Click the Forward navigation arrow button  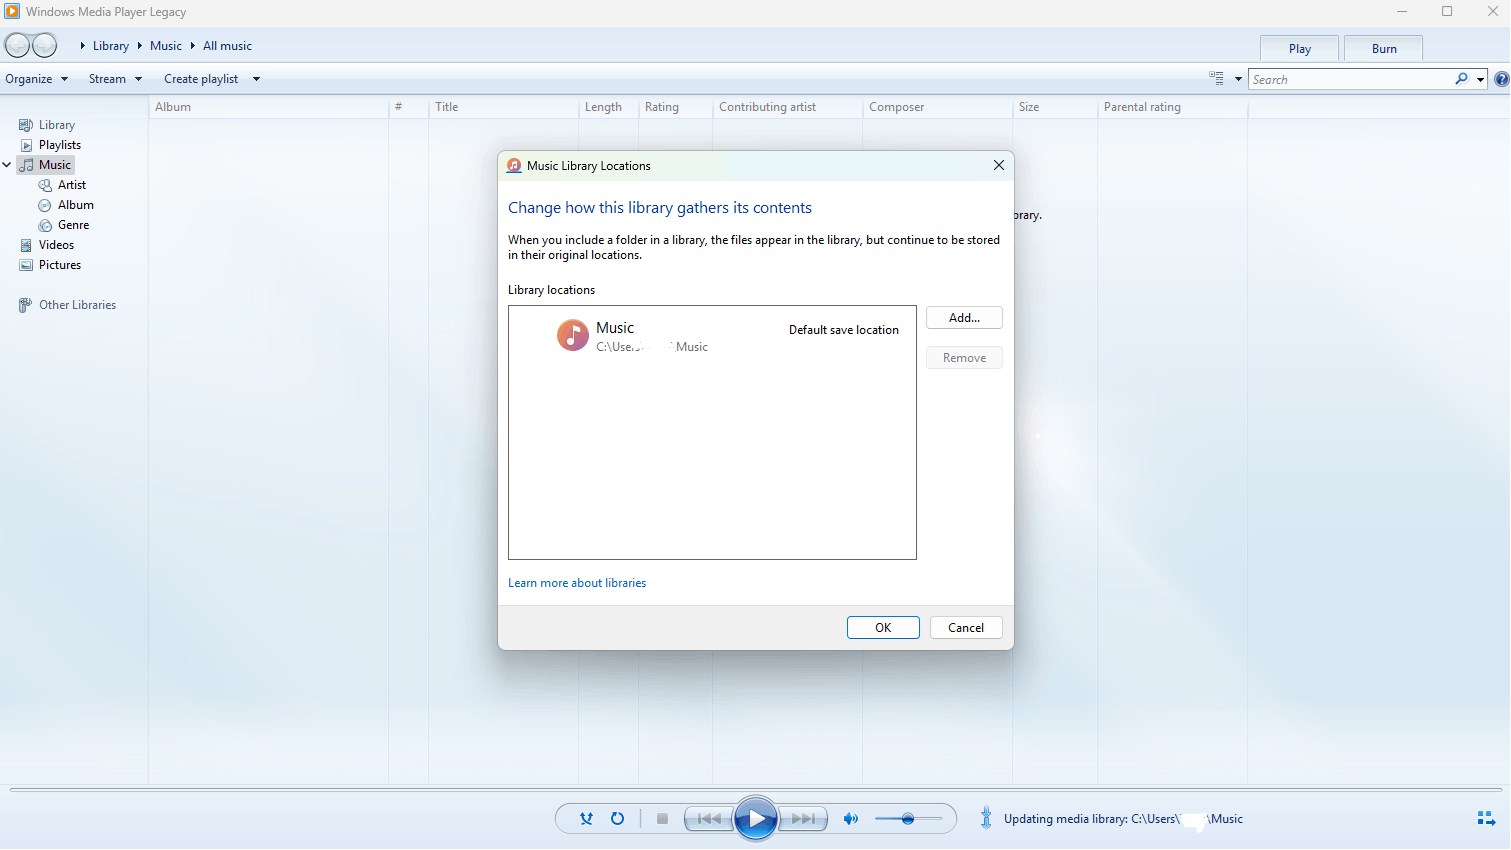[x=45, y=45]
